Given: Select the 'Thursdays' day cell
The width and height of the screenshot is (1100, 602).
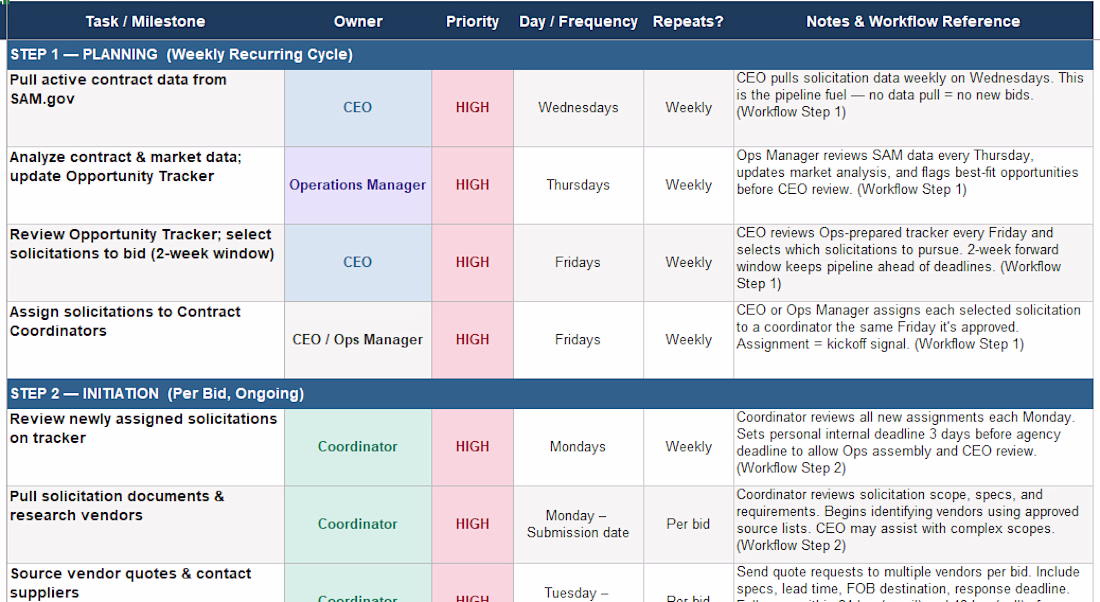Looking at the screenshot, I should (x=578, y=185).
